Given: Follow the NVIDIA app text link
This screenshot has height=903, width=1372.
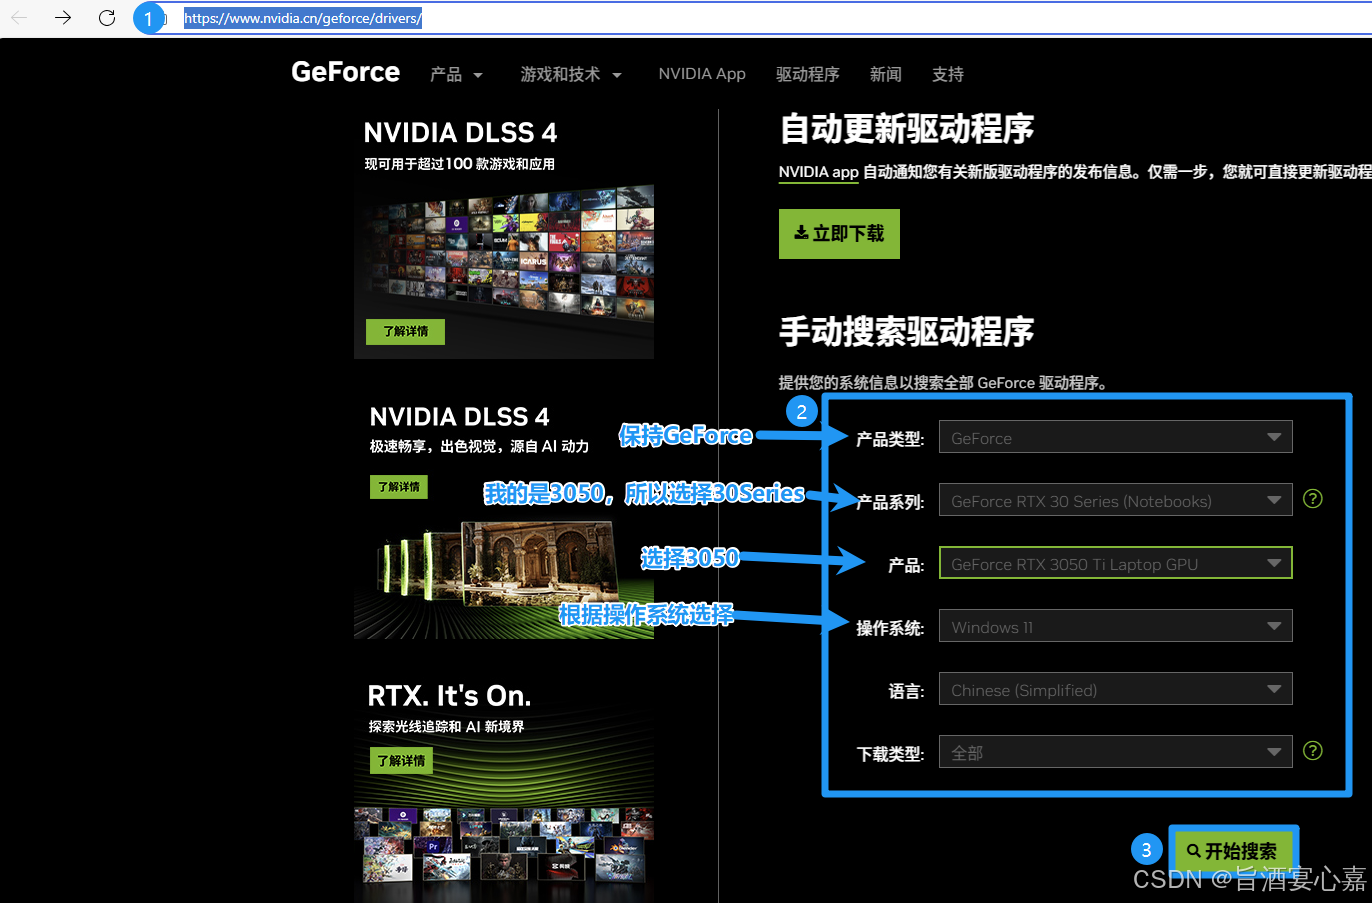Looking at the screenshot, I should coord(819,172).
